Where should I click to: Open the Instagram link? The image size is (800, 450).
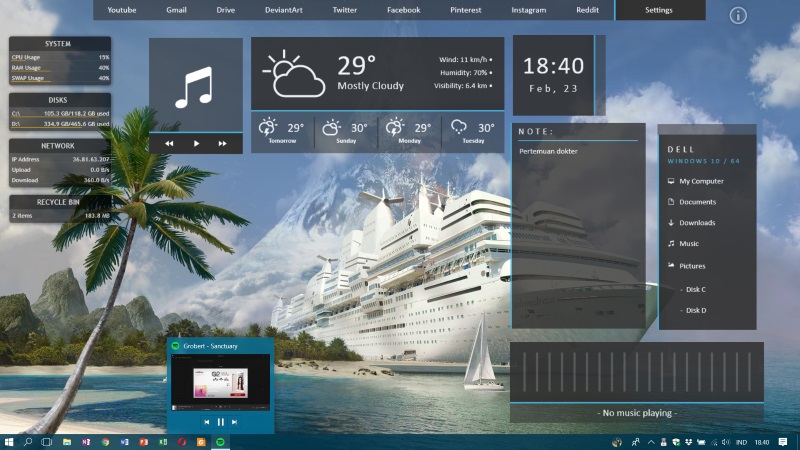(529, 10)
